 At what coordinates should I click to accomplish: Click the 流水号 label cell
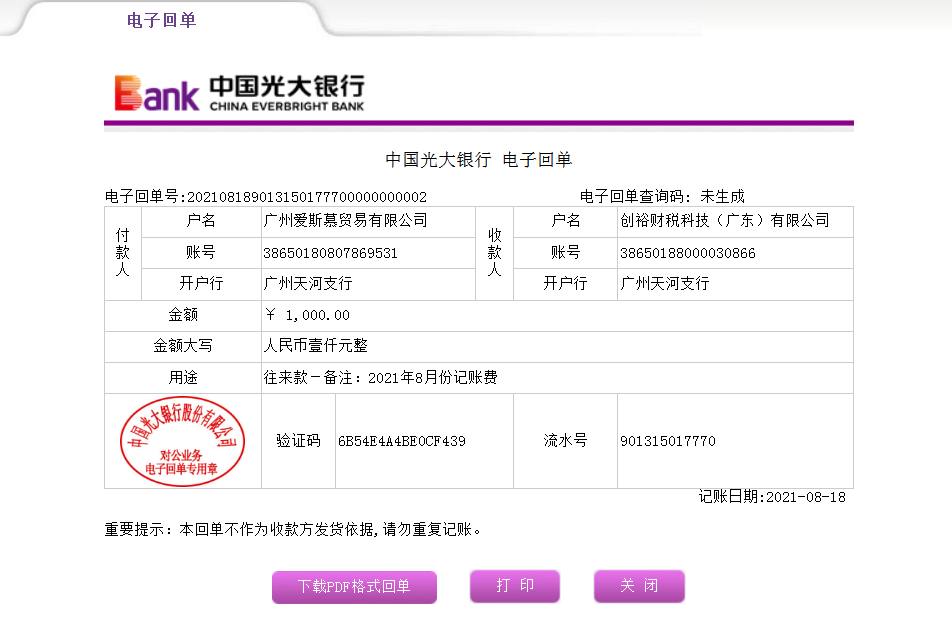[565, 441]
